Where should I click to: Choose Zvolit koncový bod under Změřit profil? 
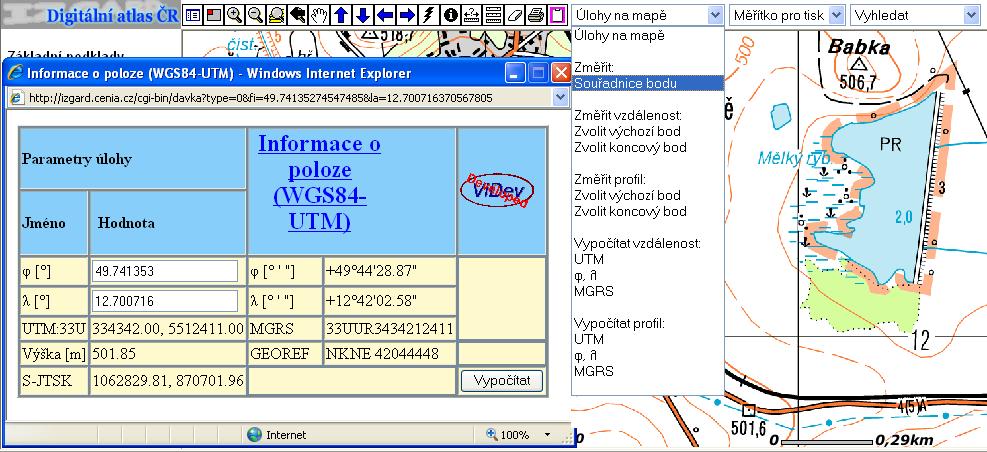tap(630, 212)
